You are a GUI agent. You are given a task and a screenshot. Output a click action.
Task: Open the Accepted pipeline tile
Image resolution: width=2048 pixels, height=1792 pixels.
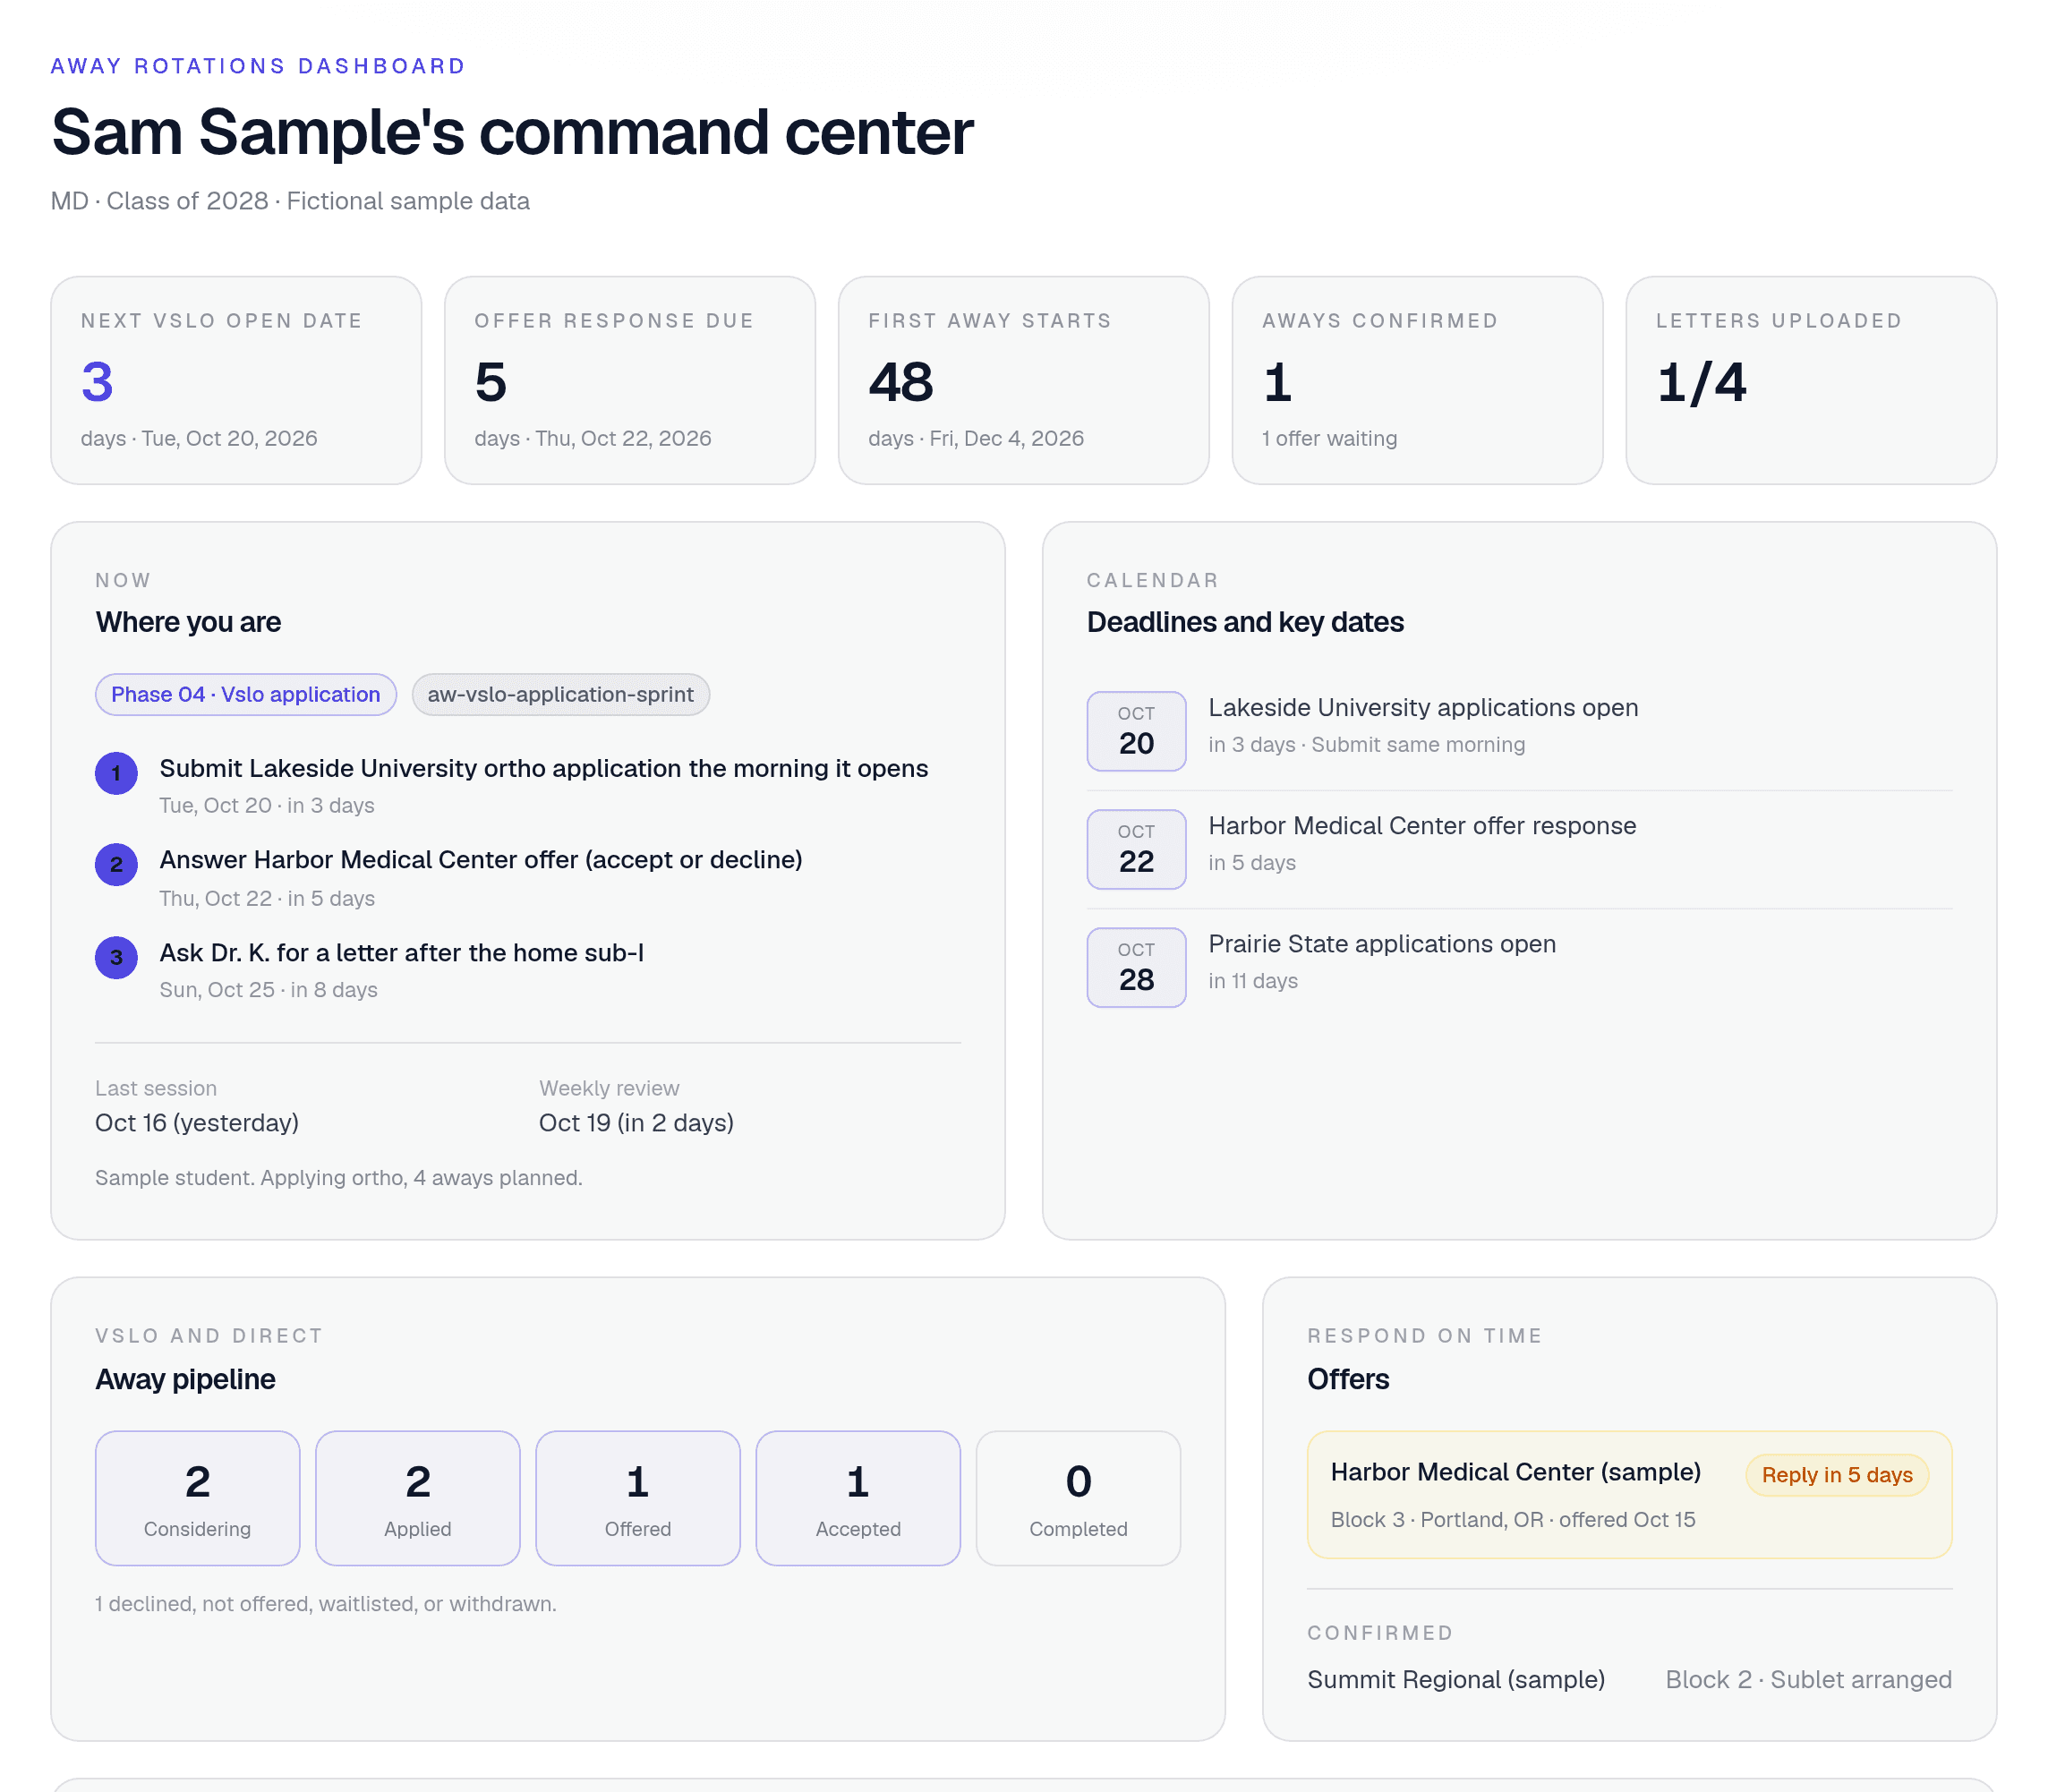click(858, 1498)
